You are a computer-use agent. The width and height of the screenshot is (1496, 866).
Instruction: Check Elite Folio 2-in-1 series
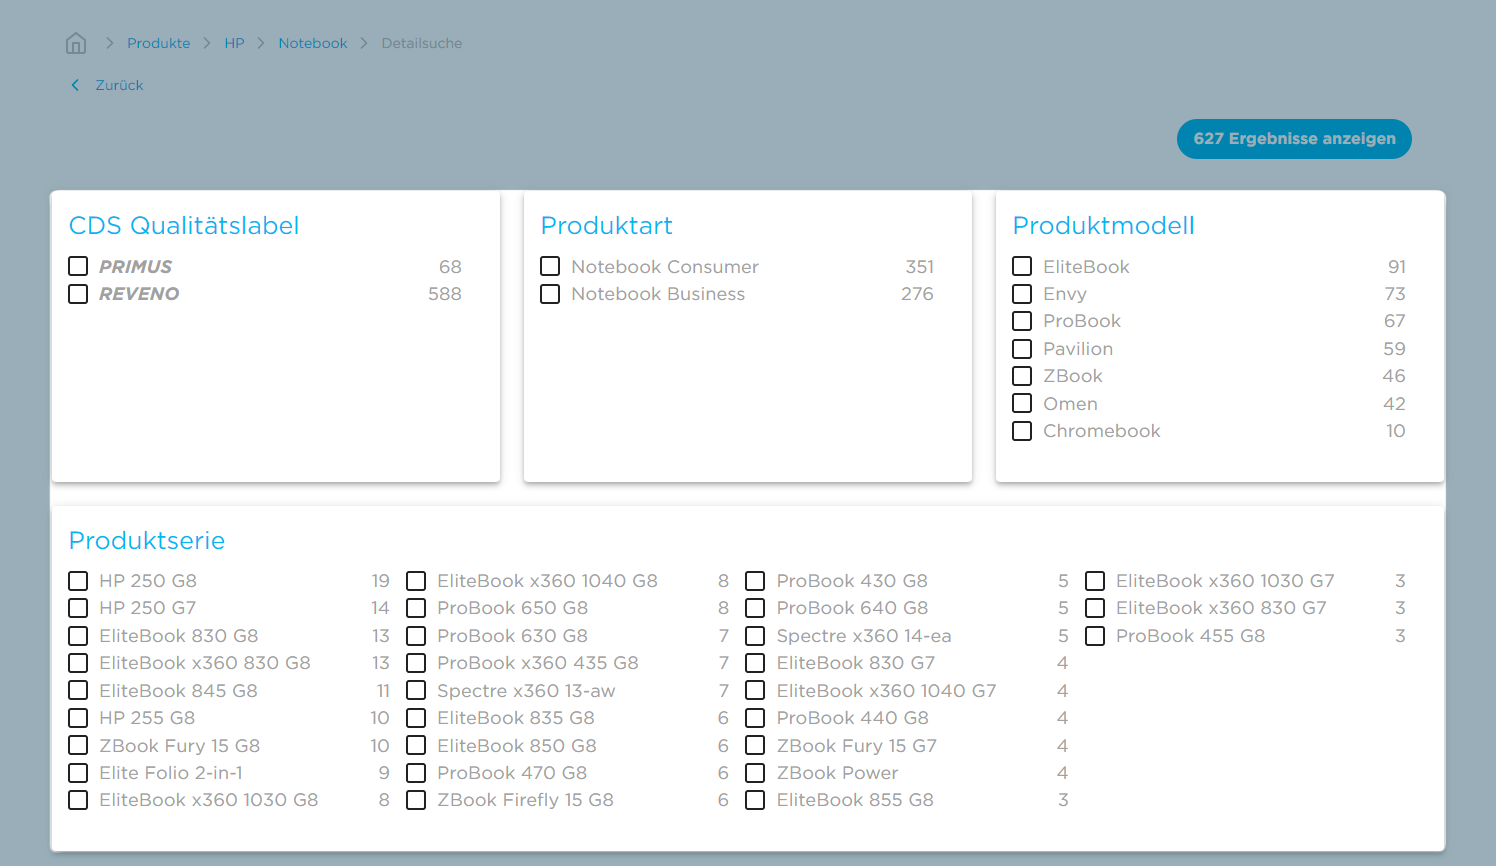78,773
